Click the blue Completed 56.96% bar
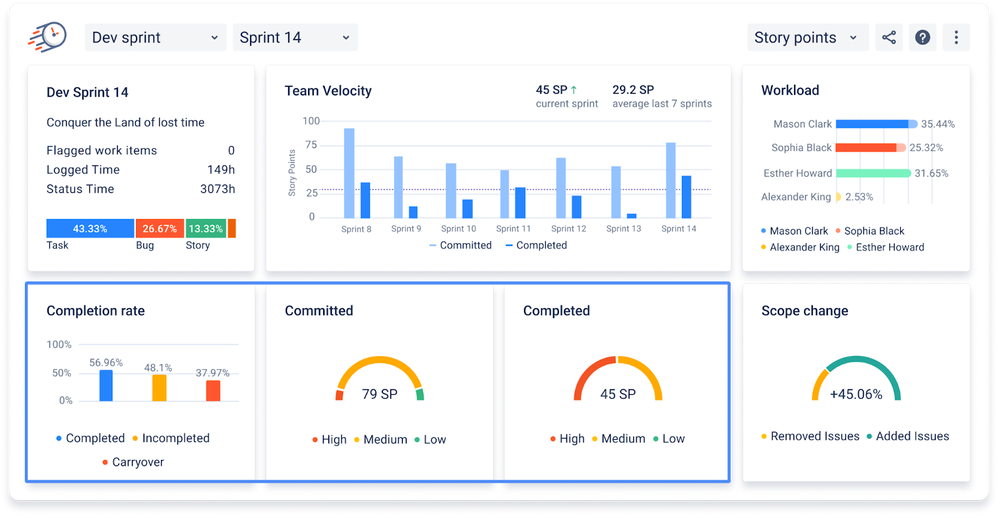Screen dimensions: 998x516 [105, 385]
